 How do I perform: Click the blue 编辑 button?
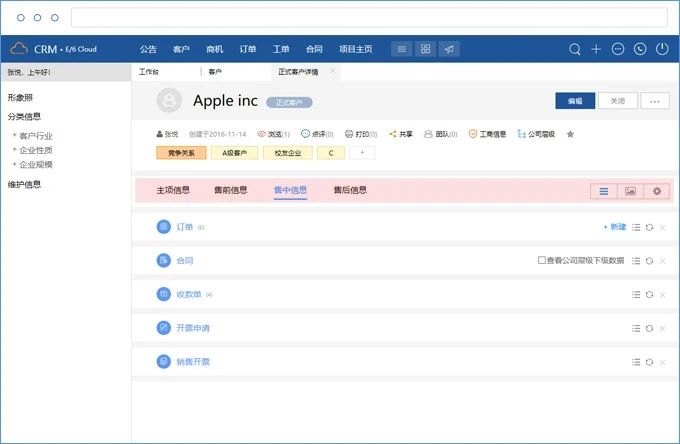tap(574, 101)
